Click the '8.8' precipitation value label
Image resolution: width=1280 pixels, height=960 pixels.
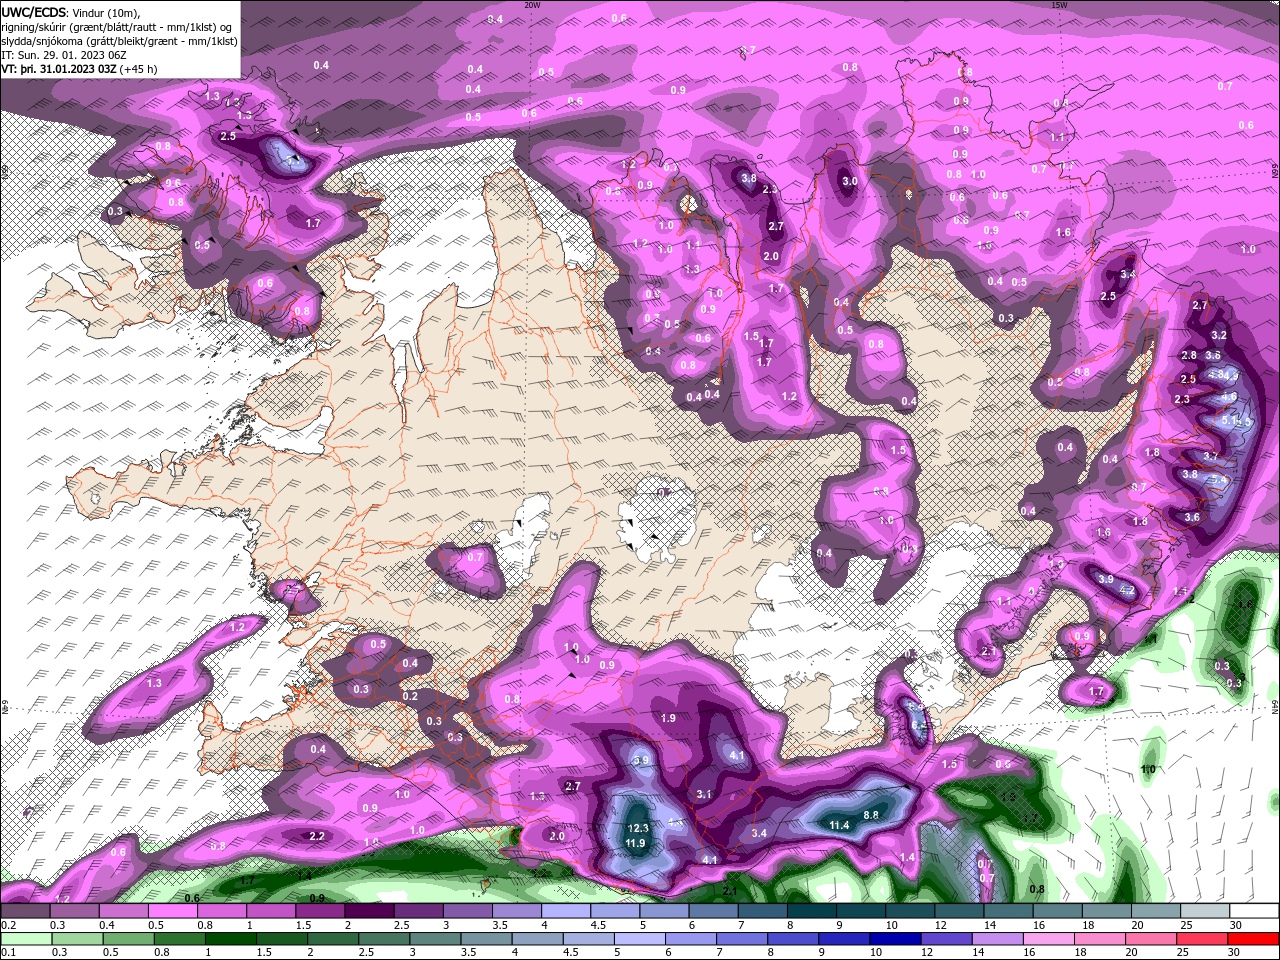pyautogui.click(x=870, y=815)
